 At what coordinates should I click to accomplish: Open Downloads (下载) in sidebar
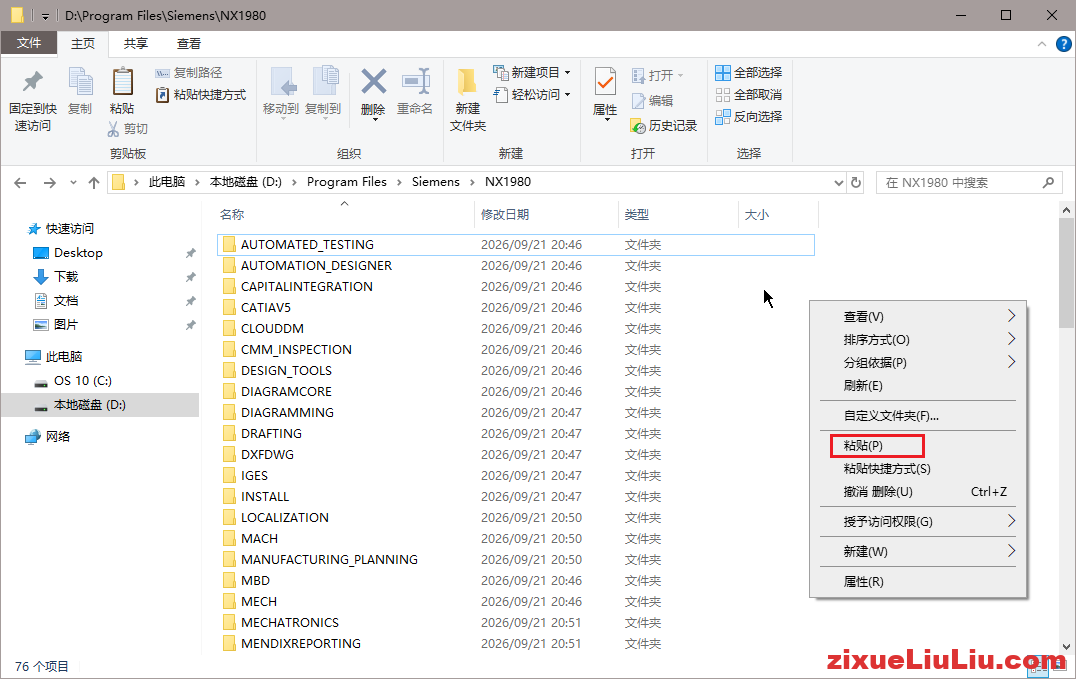pos(66,277)
